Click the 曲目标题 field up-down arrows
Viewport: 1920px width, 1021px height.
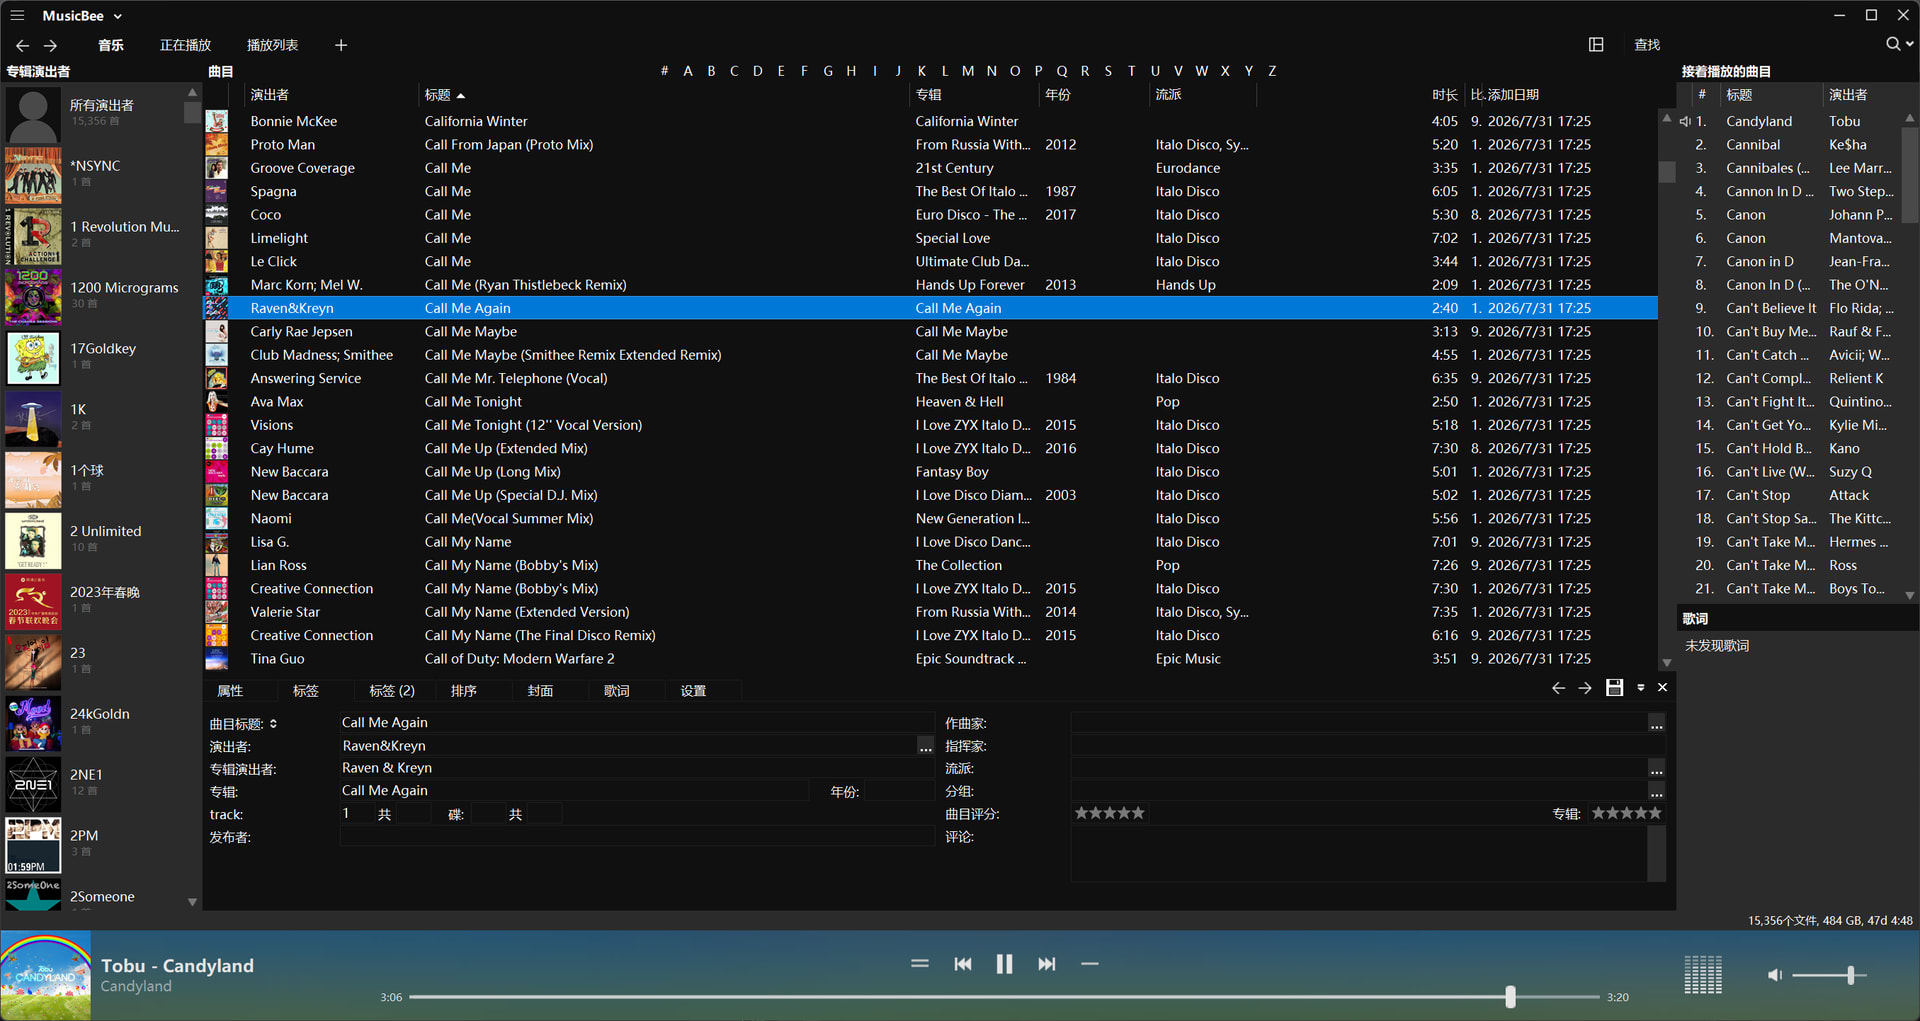point(273,724)
